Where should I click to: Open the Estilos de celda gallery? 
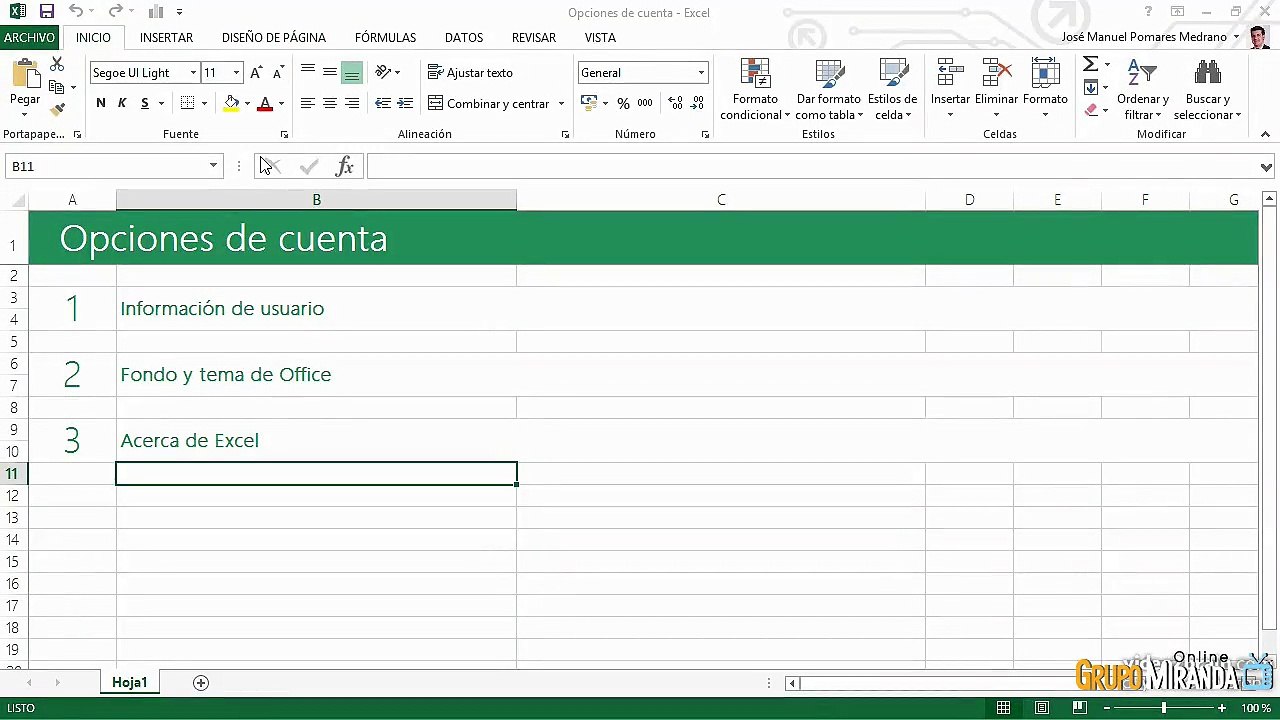click(x=892, y=89)
